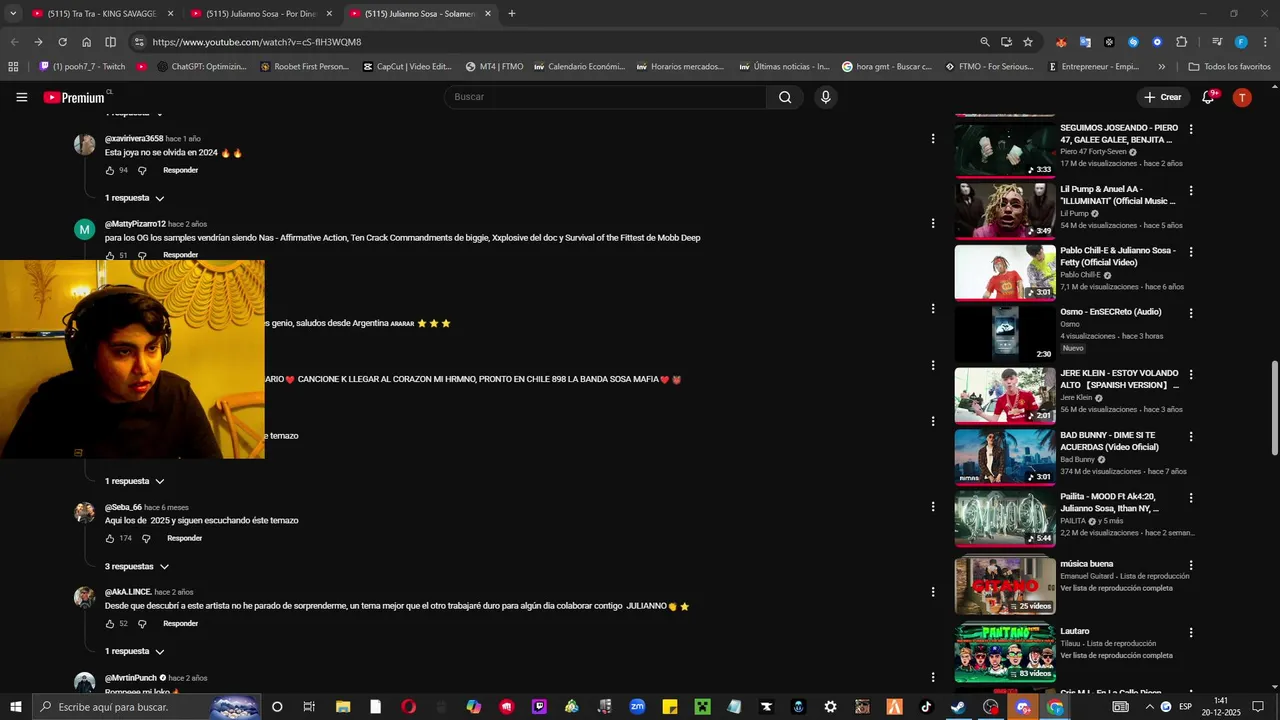This screenshot has width=1280, height=720.
Task: Go to YouTube Premium home logo
Action: tap(74, 97)
